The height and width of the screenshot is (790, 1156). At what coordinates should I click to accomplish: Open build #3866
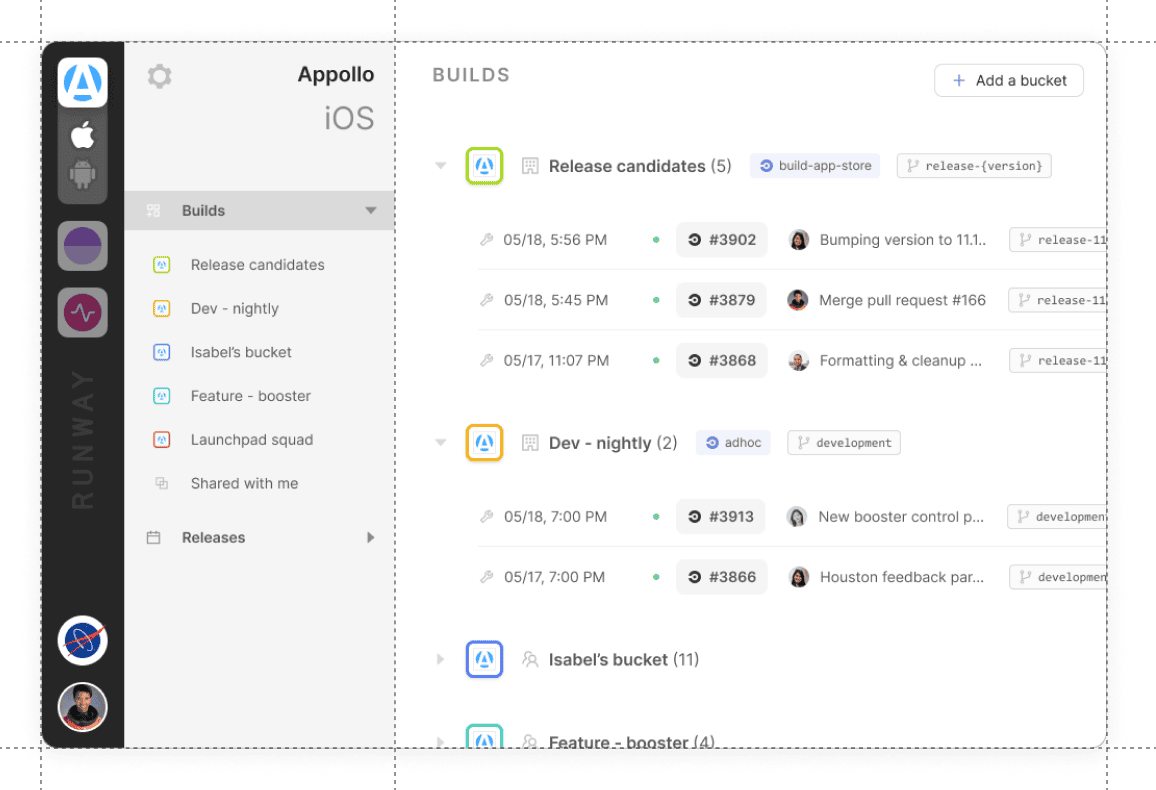coord(722,577)
